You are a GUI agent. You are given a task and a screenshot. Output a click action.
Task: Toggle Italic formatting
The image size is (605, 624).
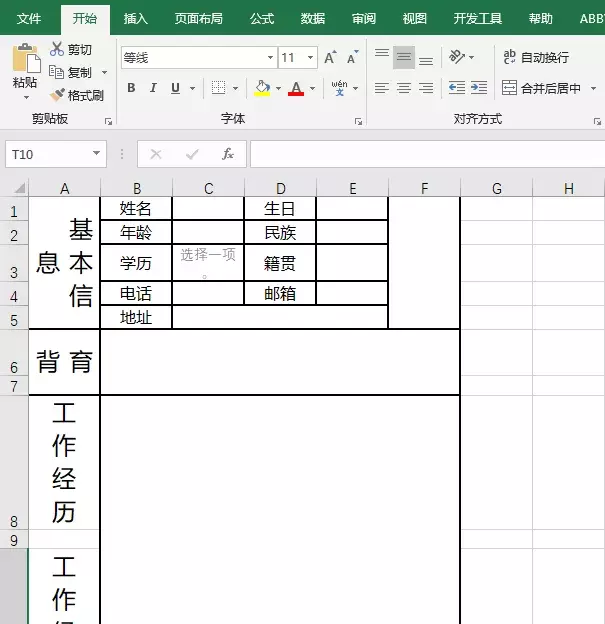tap(153, 88)
